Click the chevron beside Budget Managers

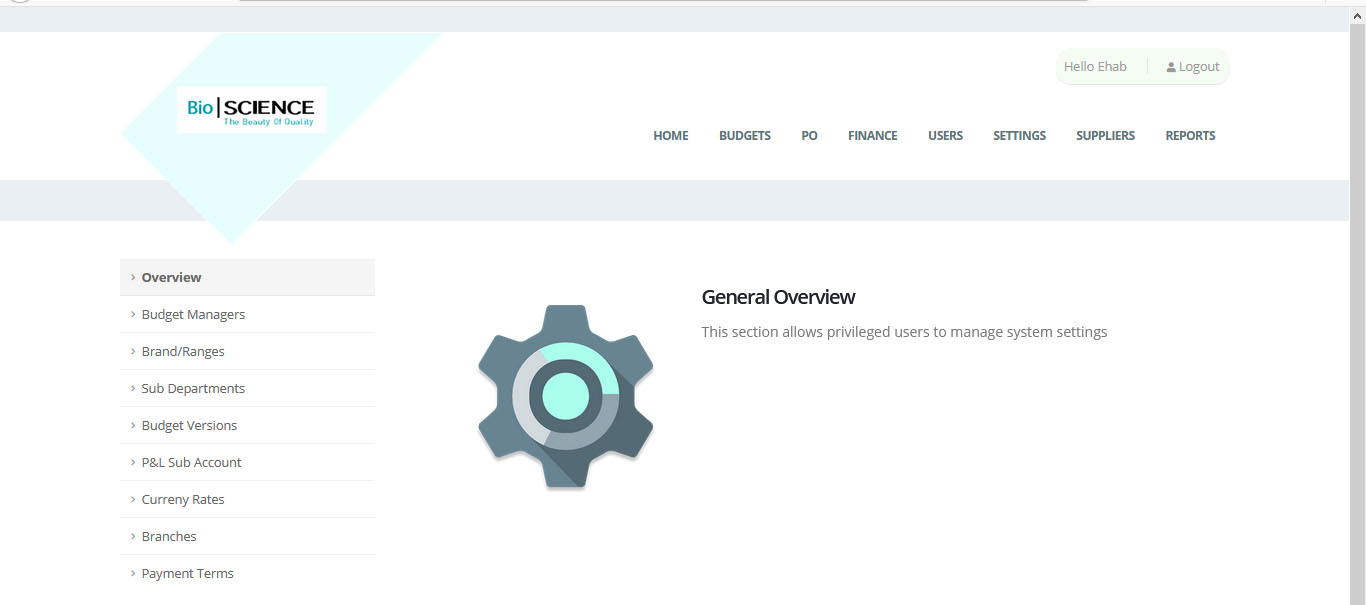coord(133,314)
